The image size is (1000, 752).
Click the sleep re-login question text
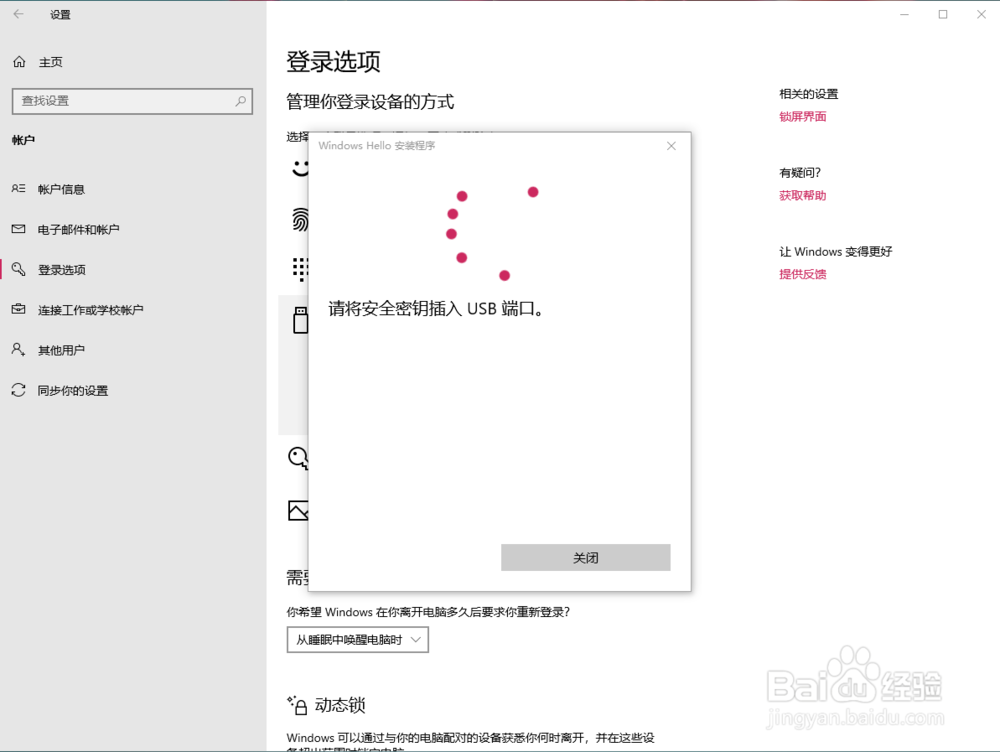(428, 612)
